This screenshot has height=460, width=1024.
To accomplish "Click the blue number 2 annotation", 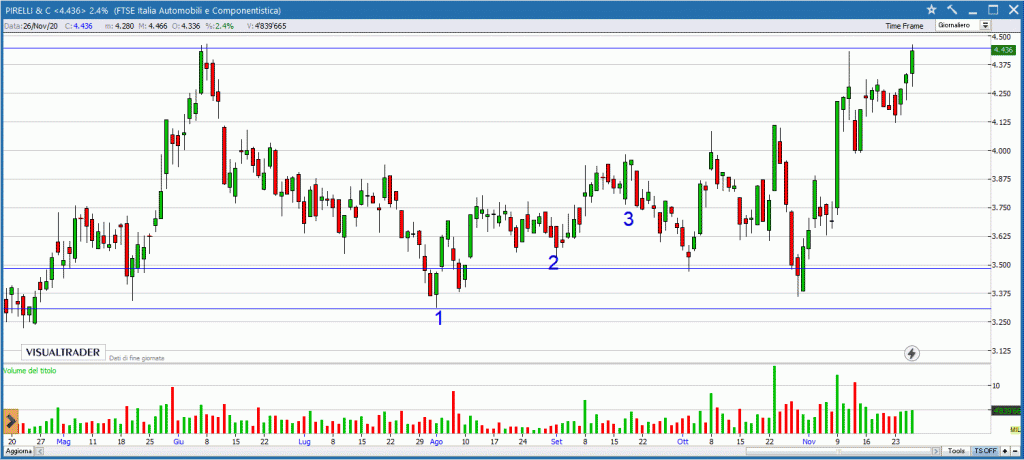I will 553,263.
